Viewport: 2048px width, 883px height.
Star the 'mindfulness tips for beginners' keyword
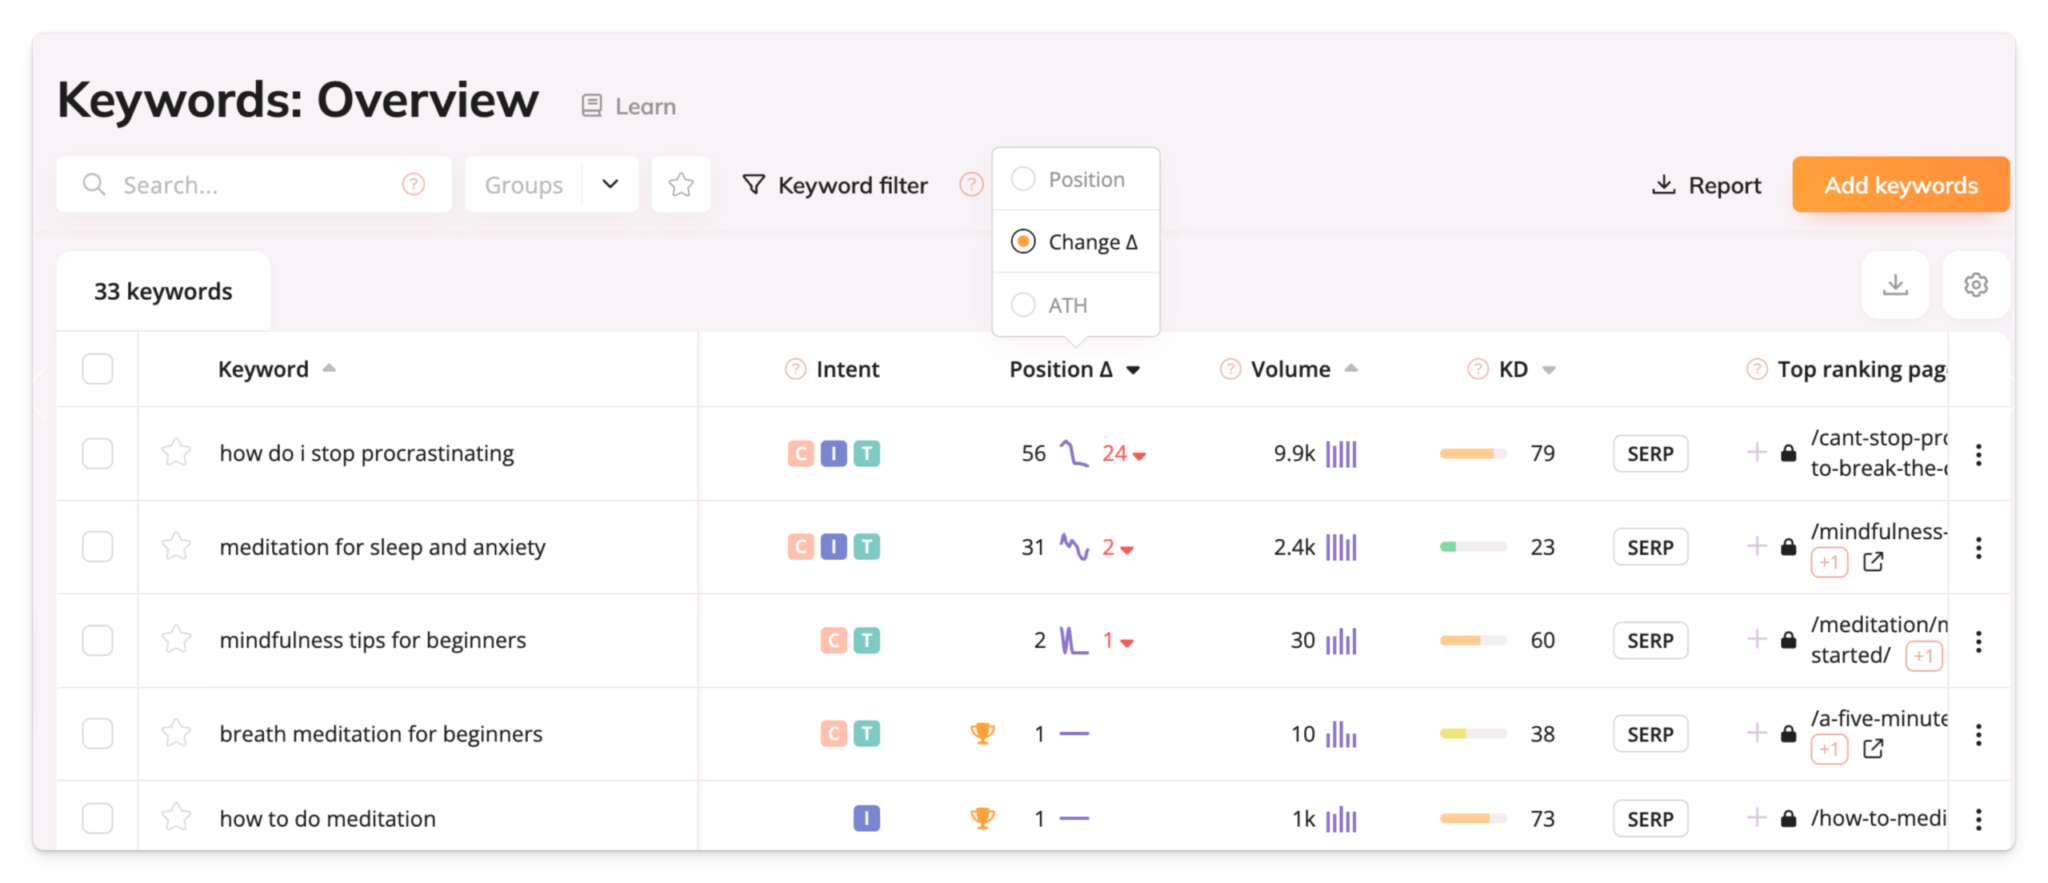point(176,639)
